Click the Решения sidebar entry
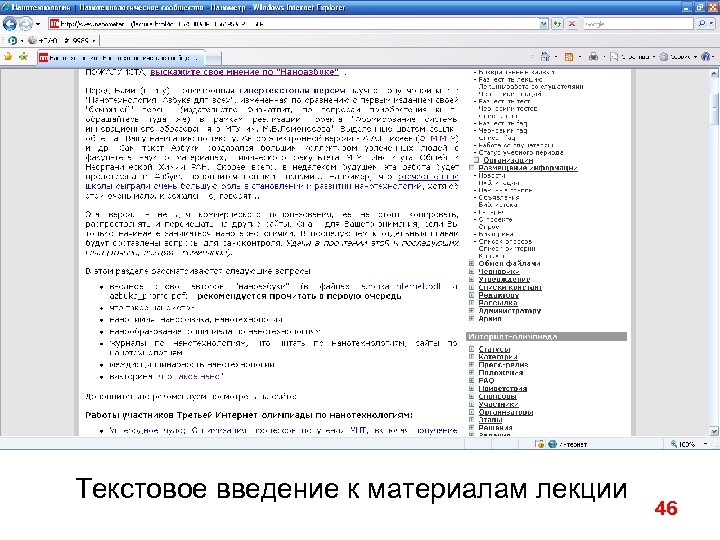Image resolution: width=720 pixels, height=540 pixels. 495,428
